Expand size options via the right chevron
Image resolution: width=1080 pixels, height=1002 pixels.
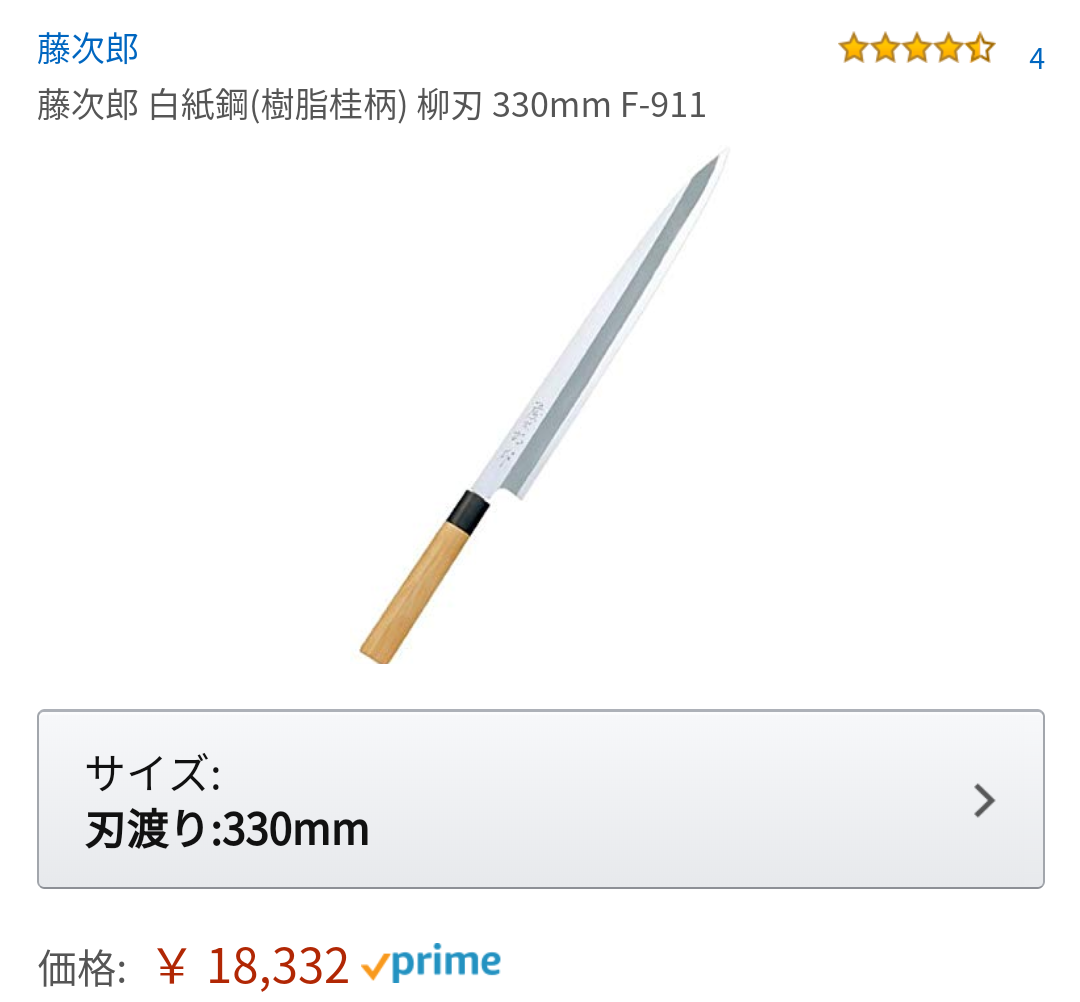click(x=985, y=800)
